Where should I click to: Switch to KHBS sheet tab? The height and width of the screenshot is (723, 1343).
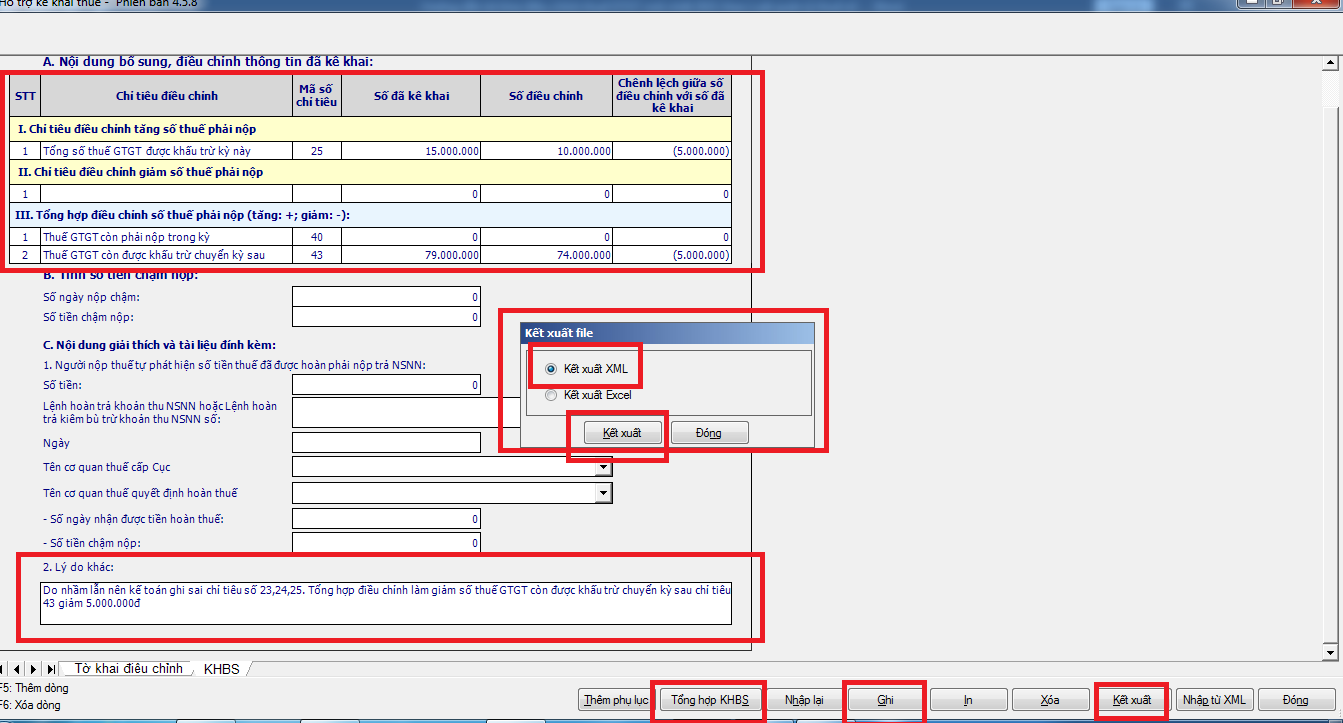pos(222,668)
